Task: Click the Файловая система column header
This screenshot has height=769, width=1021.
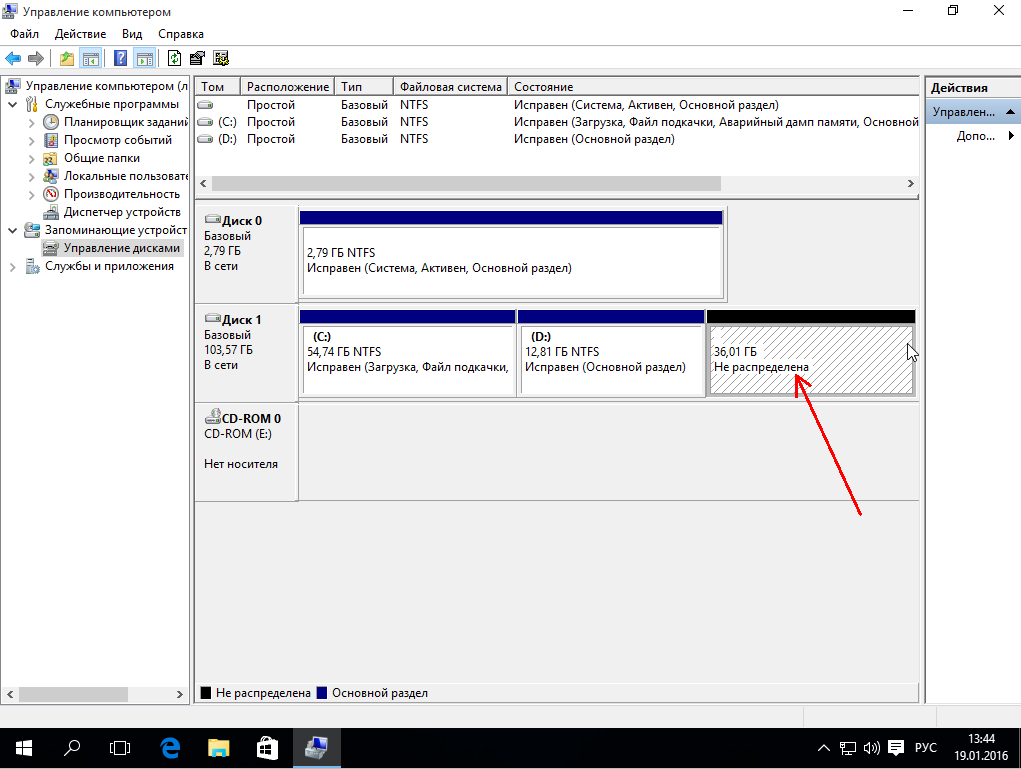Action: (450, 87)
